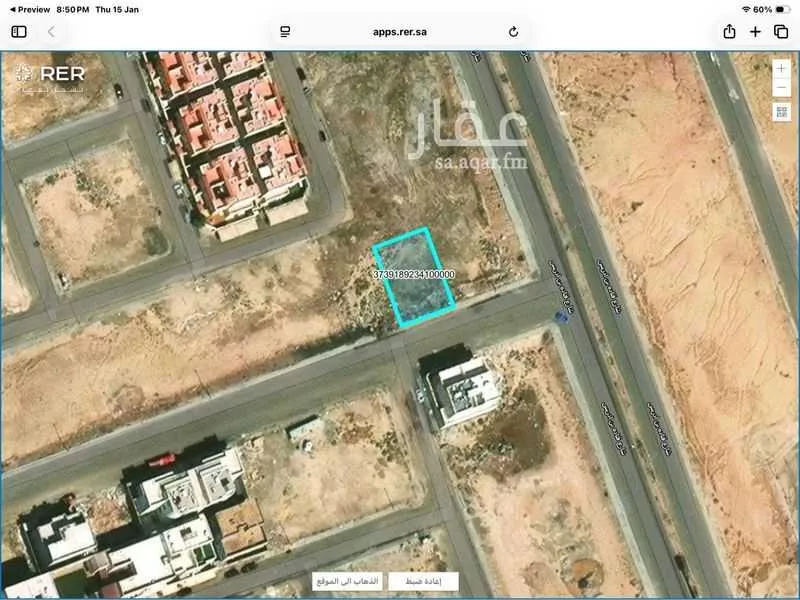Zoom in on the map

coord(781,68)
